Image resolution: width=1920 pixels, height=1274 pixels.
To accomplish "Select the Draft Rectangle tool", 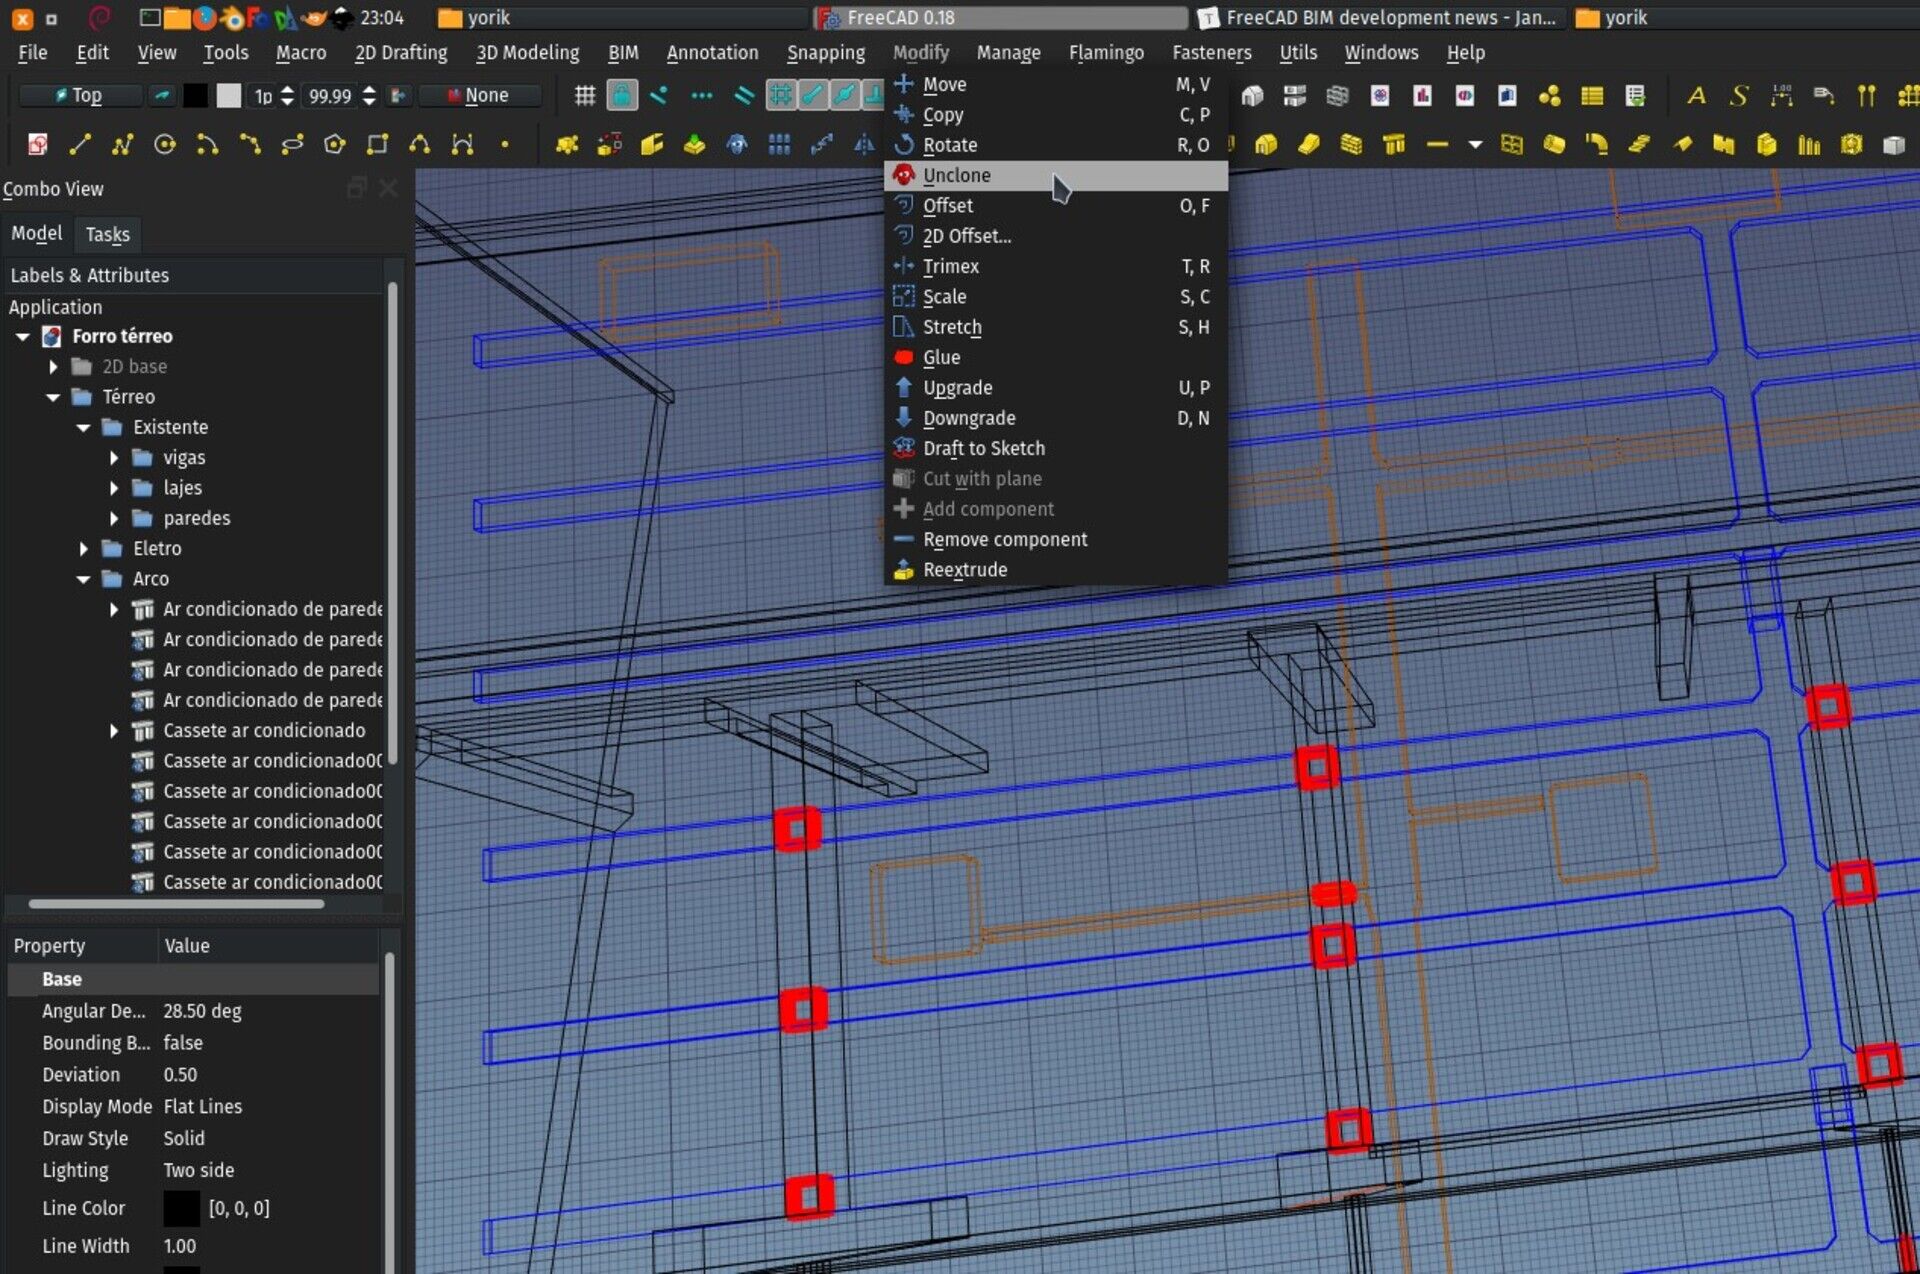I will [x=377, y=145].
